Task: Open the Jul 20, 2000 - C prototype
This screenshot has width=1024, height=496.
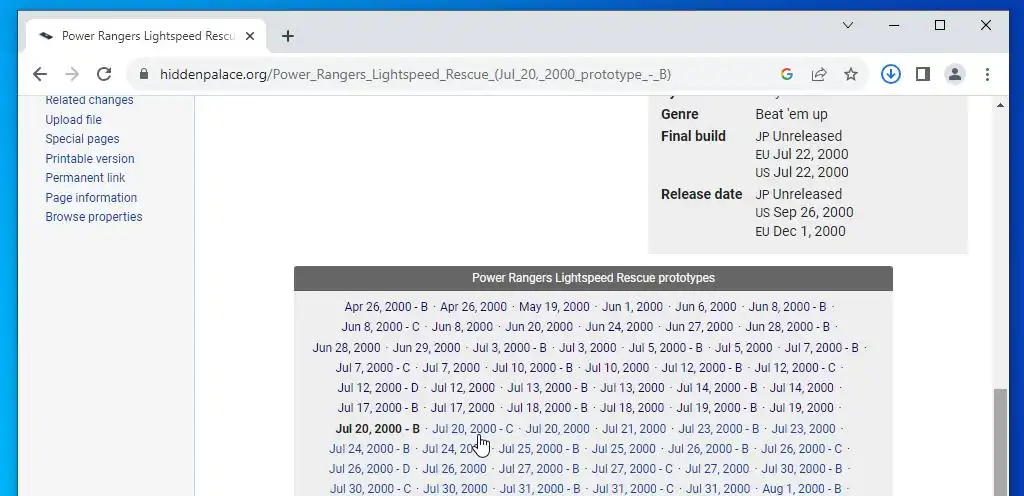Action: (x=473, y=429)
